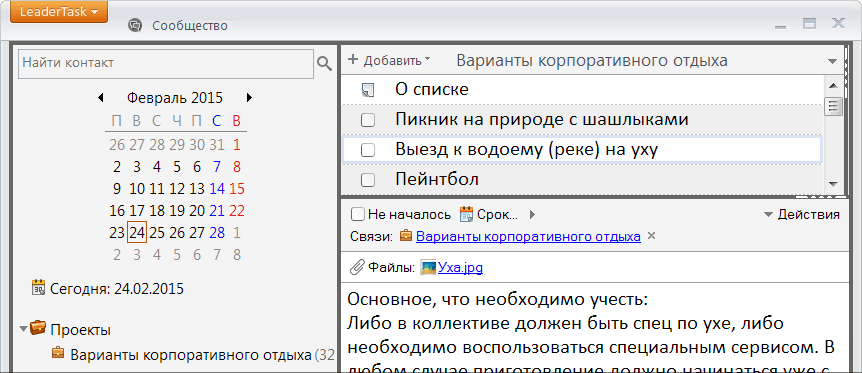Open the task list header dropdown arrow
This screenshot has height=373, width=862.
(833, 61)
